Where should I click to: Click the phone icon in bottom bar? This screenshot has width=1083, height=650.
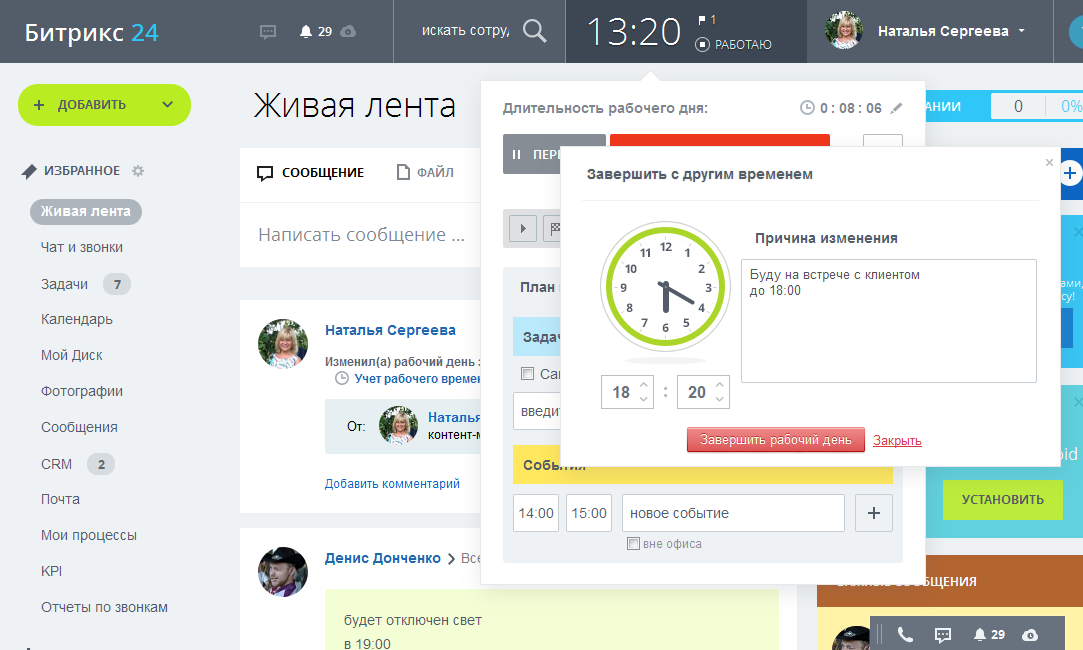(x=905, y=634)
